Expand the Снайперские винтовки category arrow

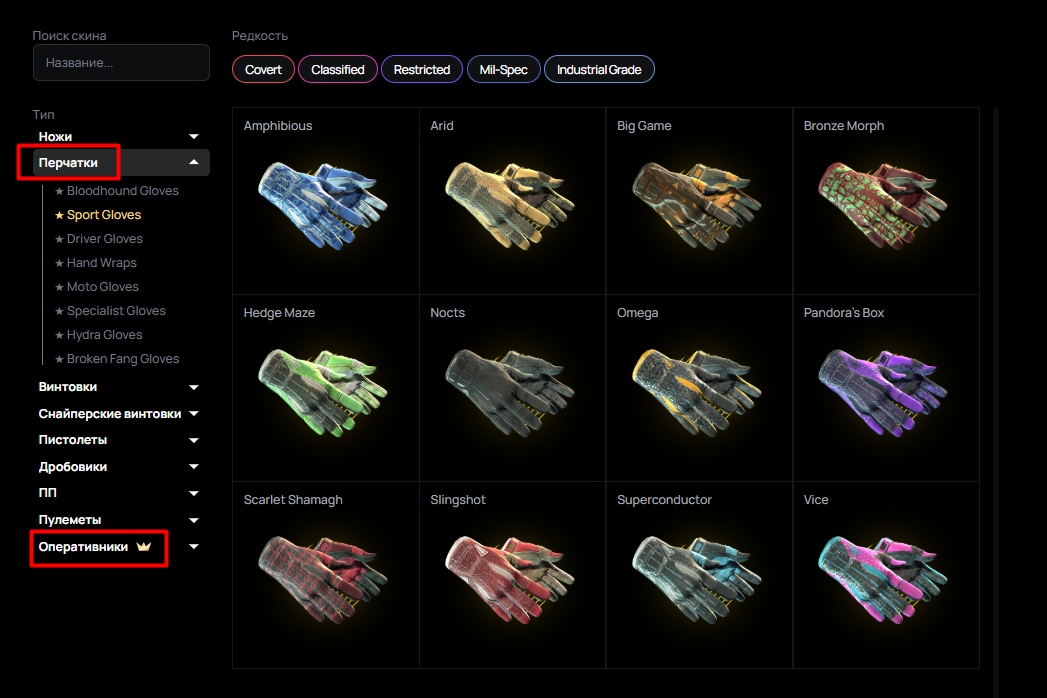tap(194, 413)
